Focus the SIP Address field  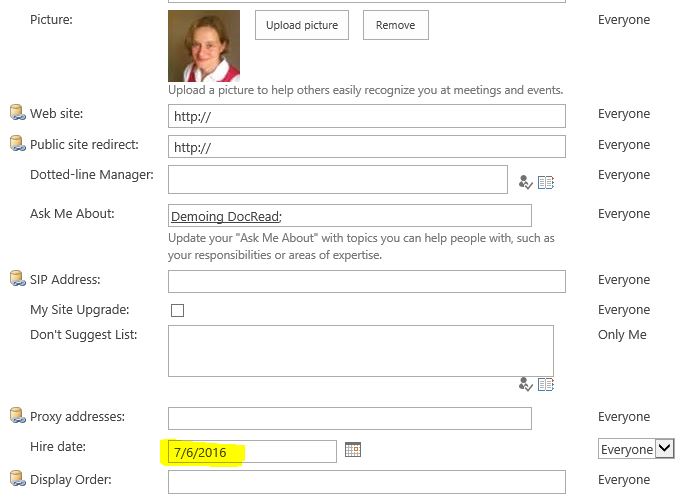pos(367,281)
